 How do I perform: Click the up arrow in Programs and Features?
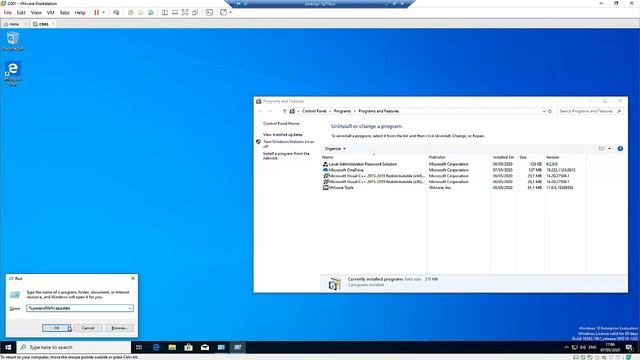[284, 111]
